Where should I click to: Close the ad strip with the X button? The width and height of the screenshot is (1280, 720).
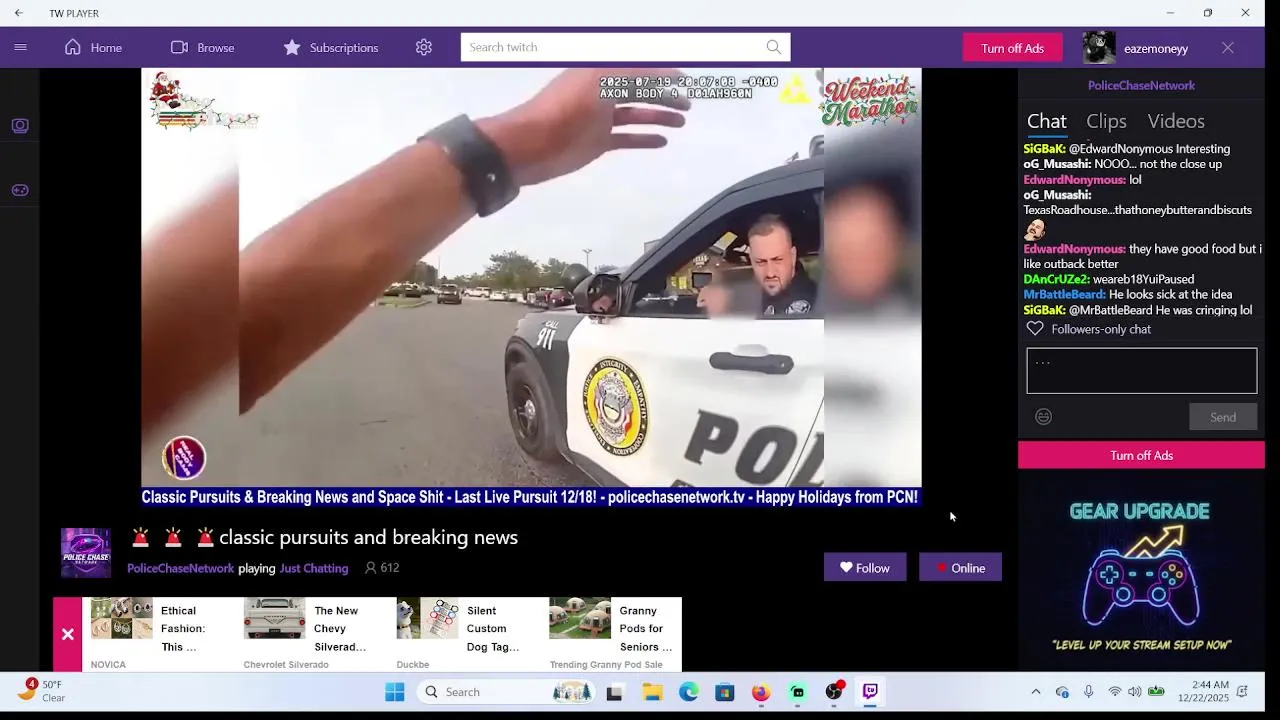(x=67, y=634)
